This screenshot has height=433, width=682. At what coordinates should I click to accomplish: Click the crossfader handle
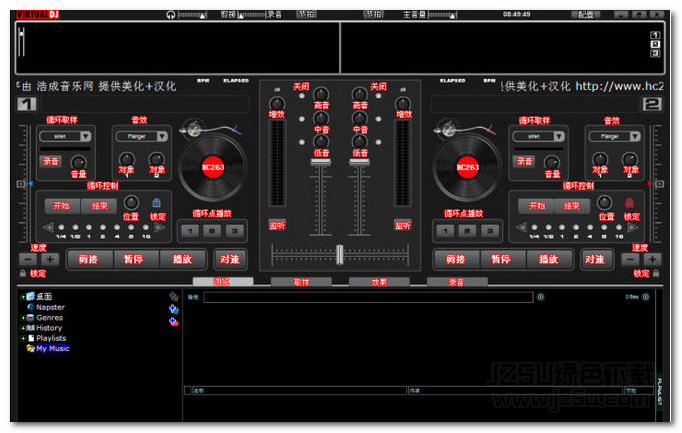point(340,255)
